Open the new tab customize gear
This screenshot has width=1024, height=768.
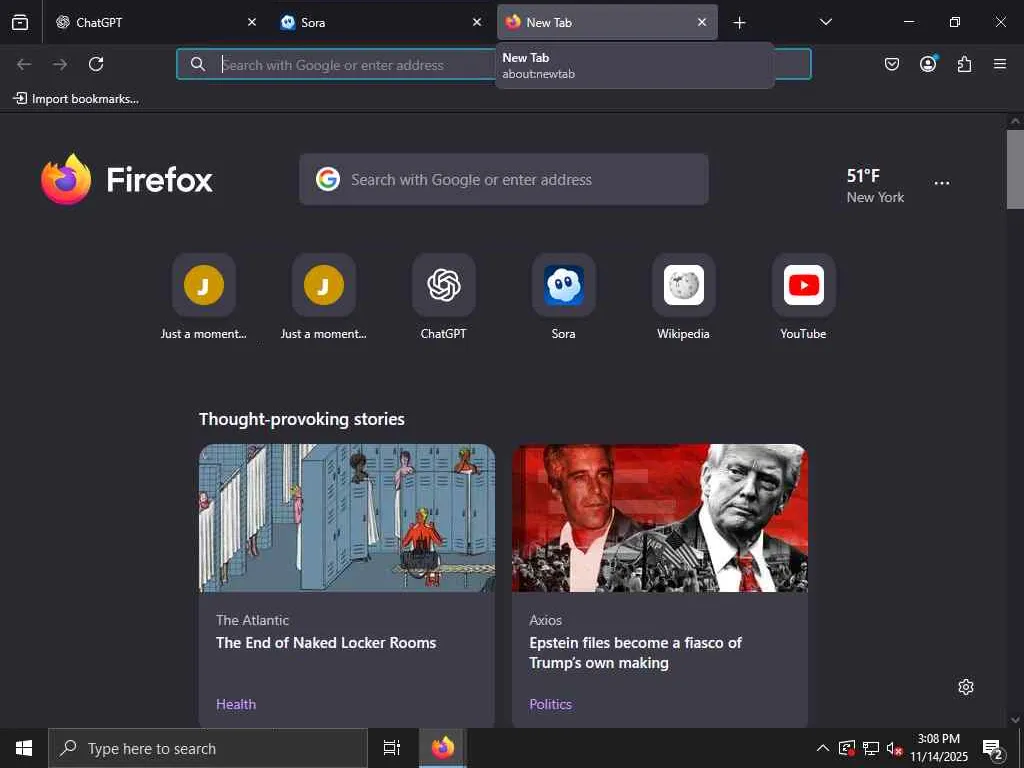(966, 687)
